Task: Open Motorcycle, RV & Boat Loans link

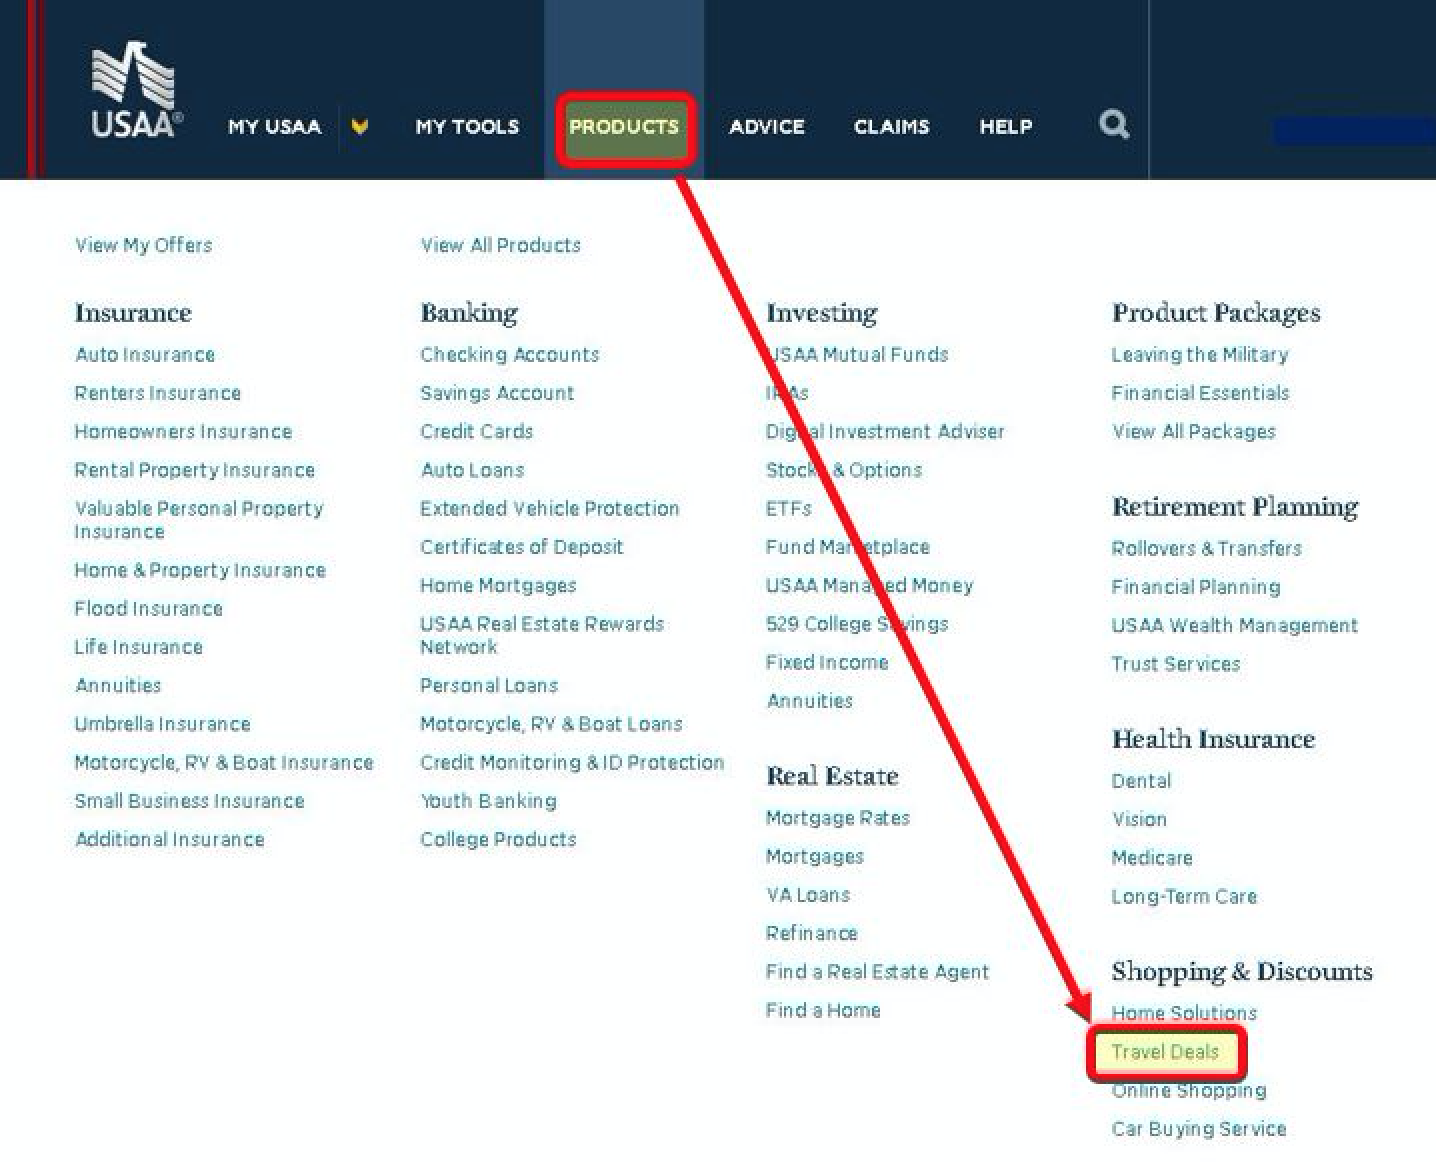Action: [552, 724]
